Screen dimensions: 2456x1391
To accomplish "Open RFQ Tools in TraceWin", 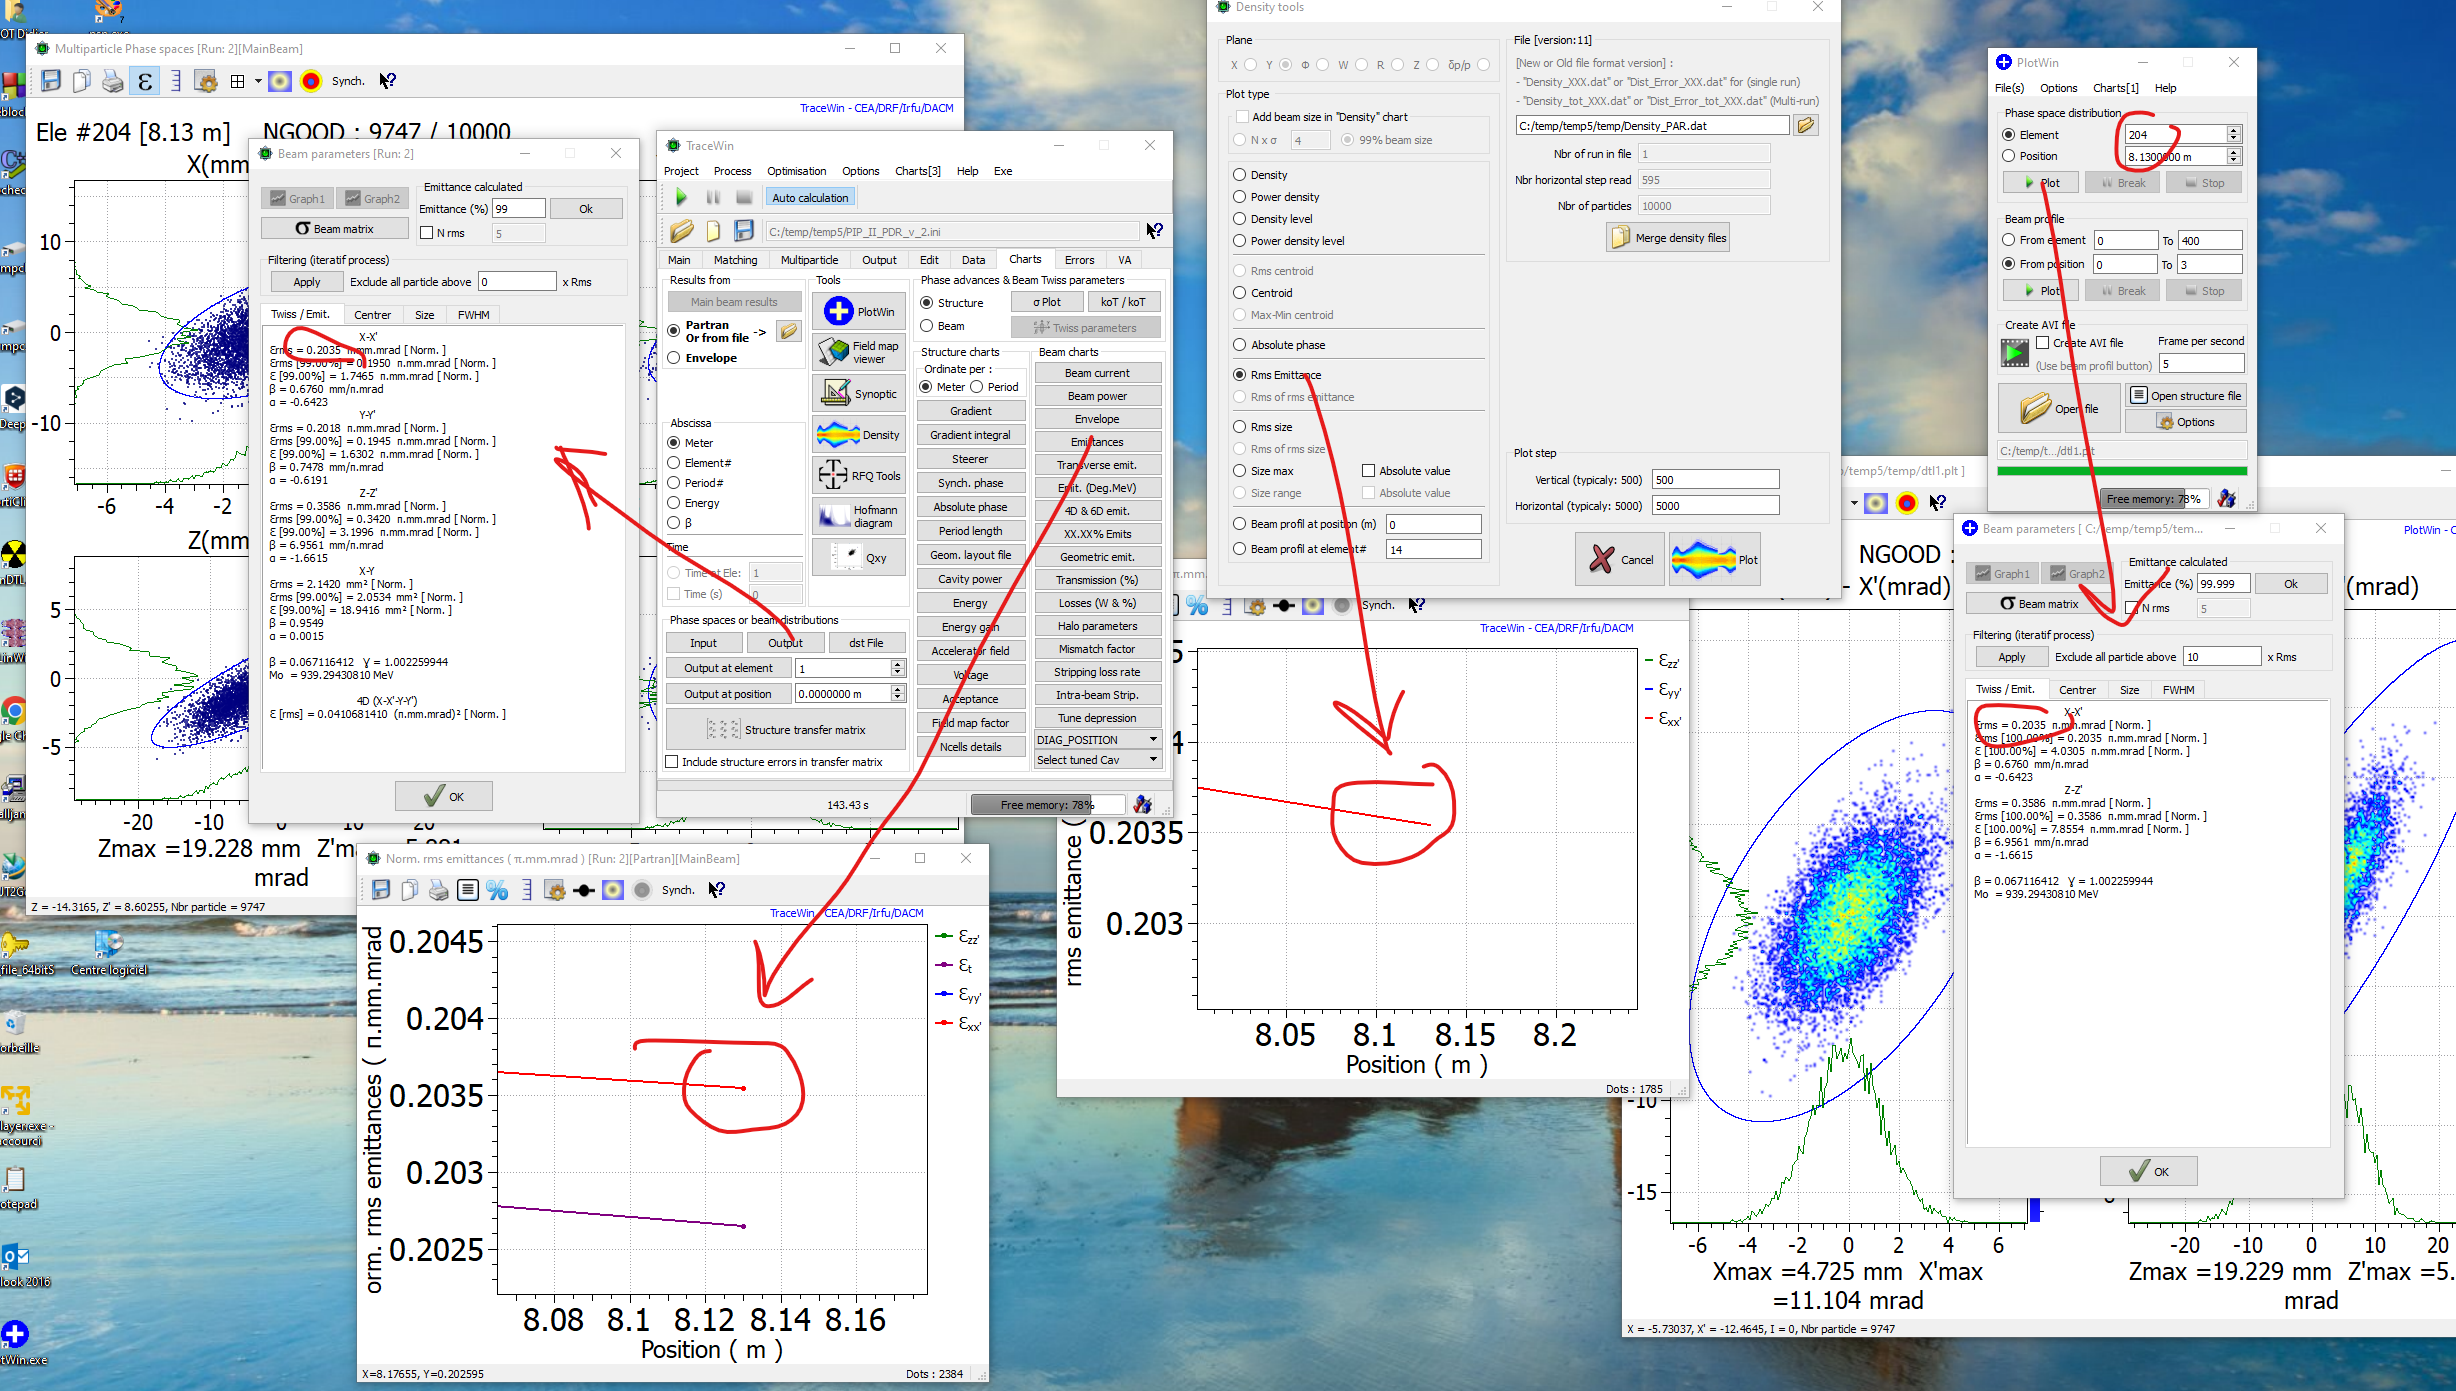I will coord(859,476).
